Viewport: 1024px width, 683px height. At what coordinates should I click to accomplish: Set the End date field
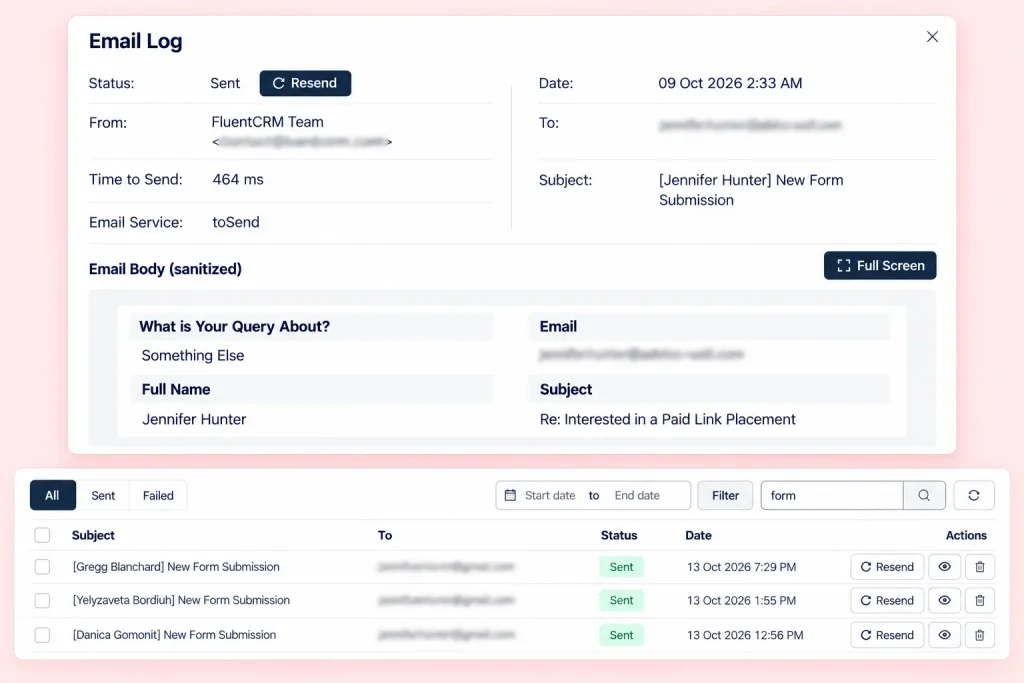coord(637,496)
